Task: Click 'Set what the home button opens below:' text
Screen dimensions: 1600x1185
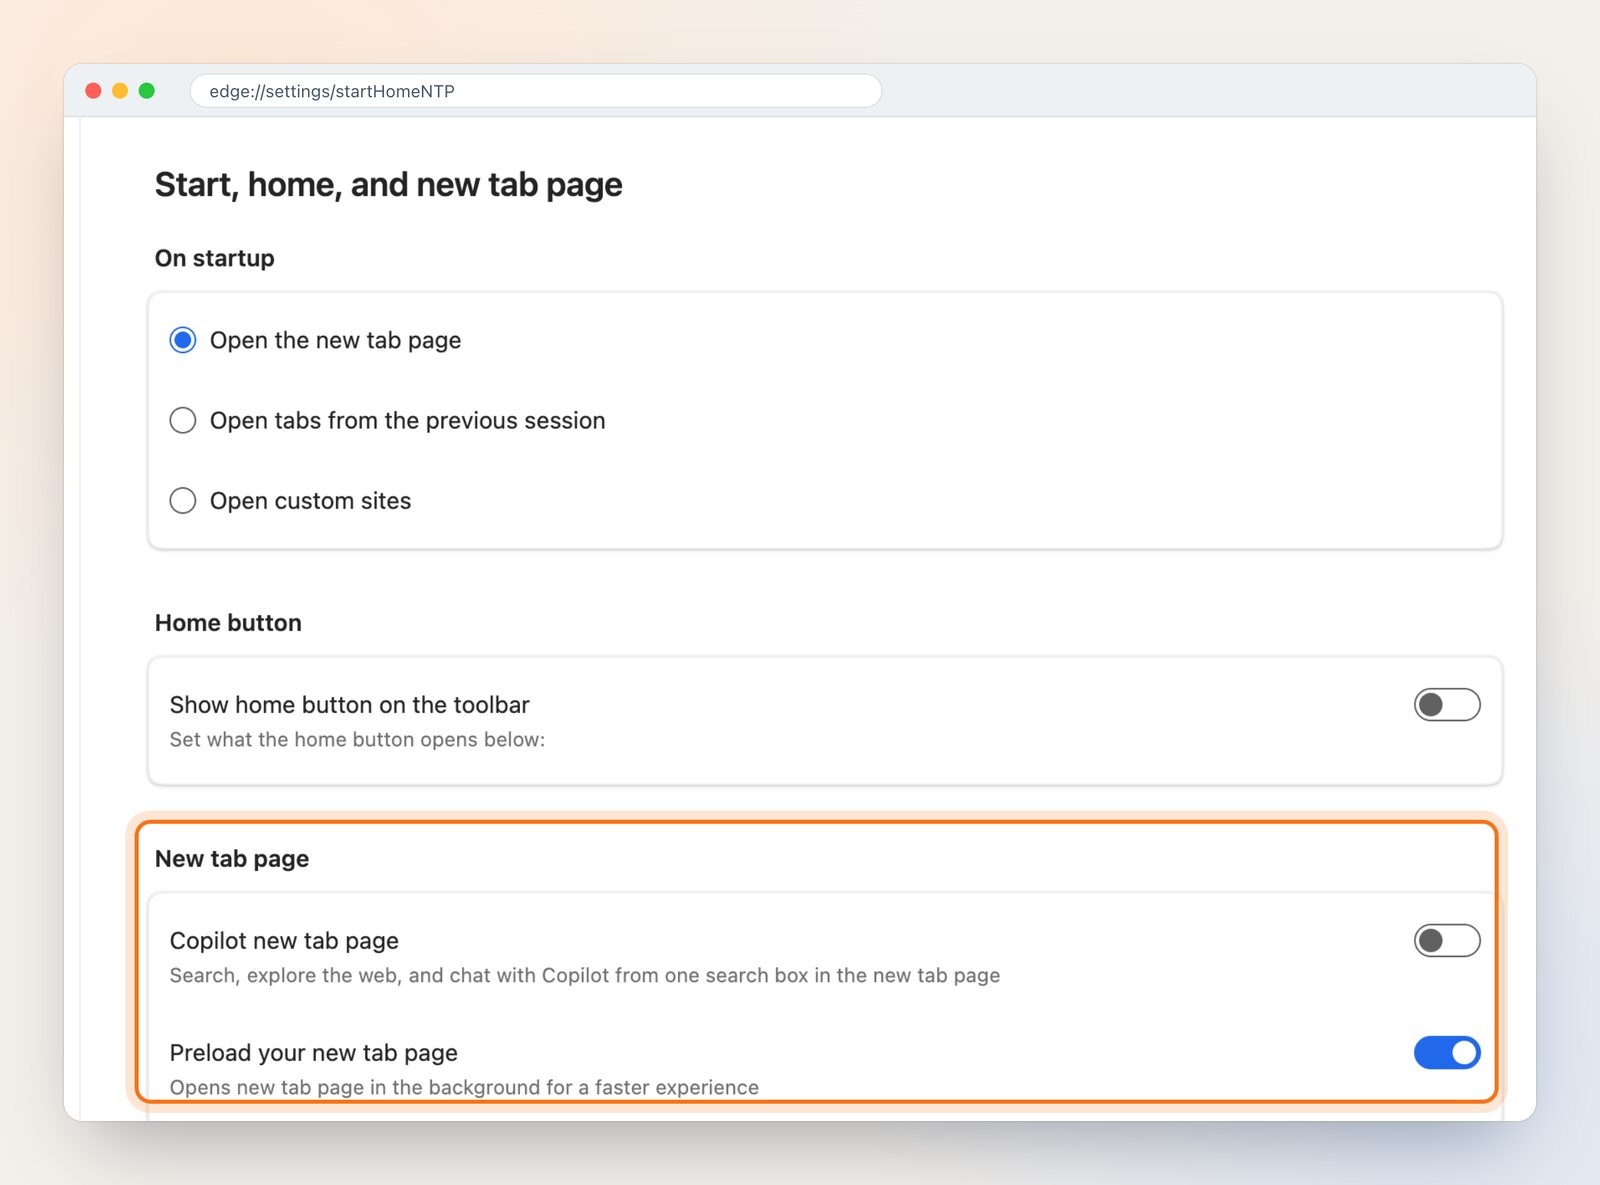Action: 357,740
